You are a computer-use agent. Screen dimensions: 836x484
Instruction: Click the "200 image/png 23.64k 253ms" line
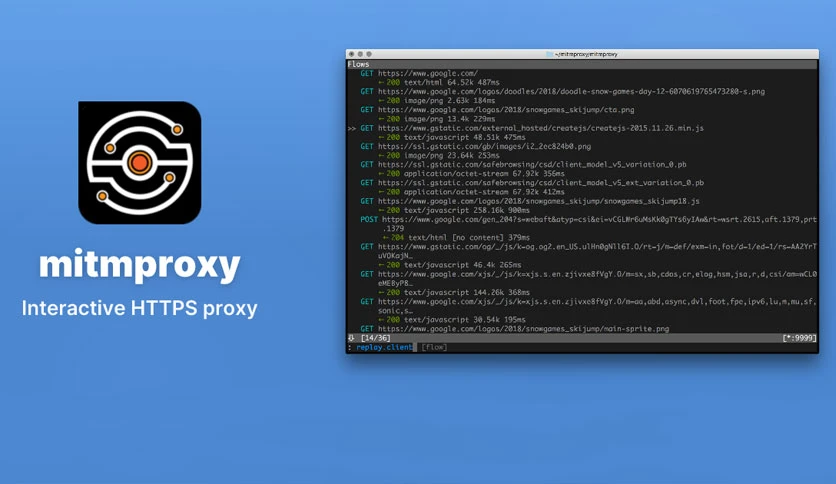click(x=439, y=156)
